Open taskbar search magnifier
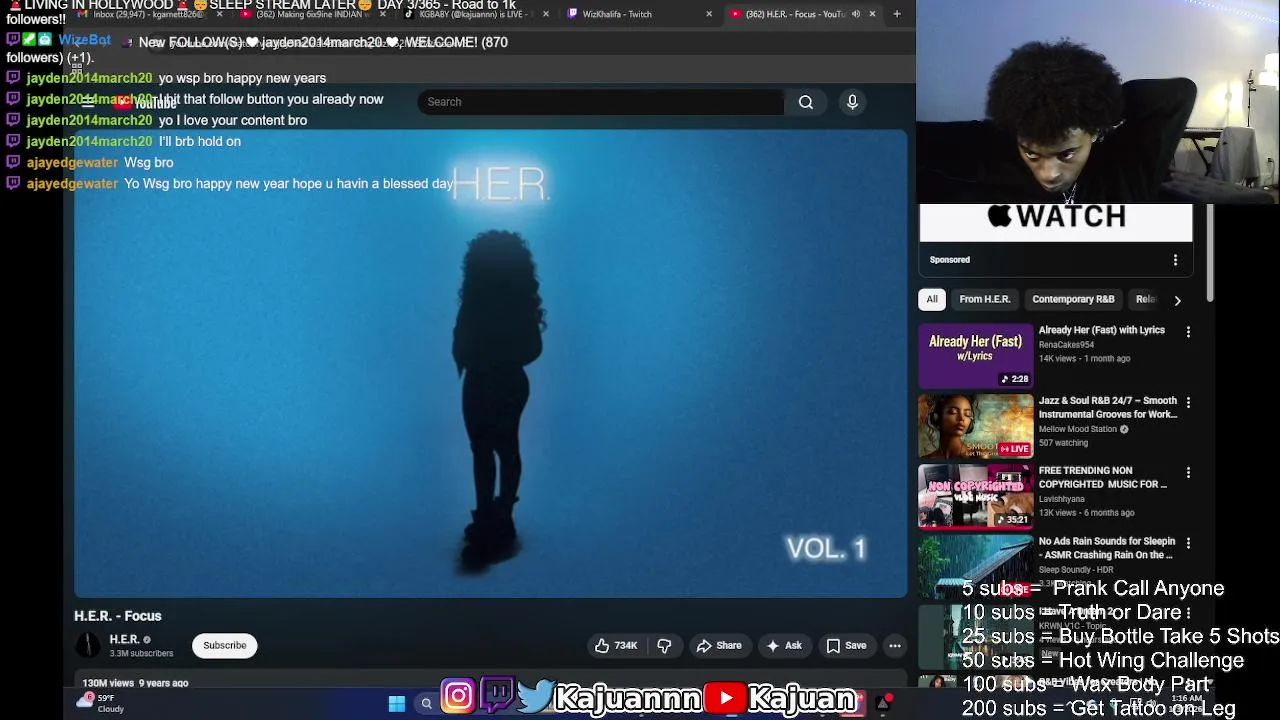 [x=426, y=704]
